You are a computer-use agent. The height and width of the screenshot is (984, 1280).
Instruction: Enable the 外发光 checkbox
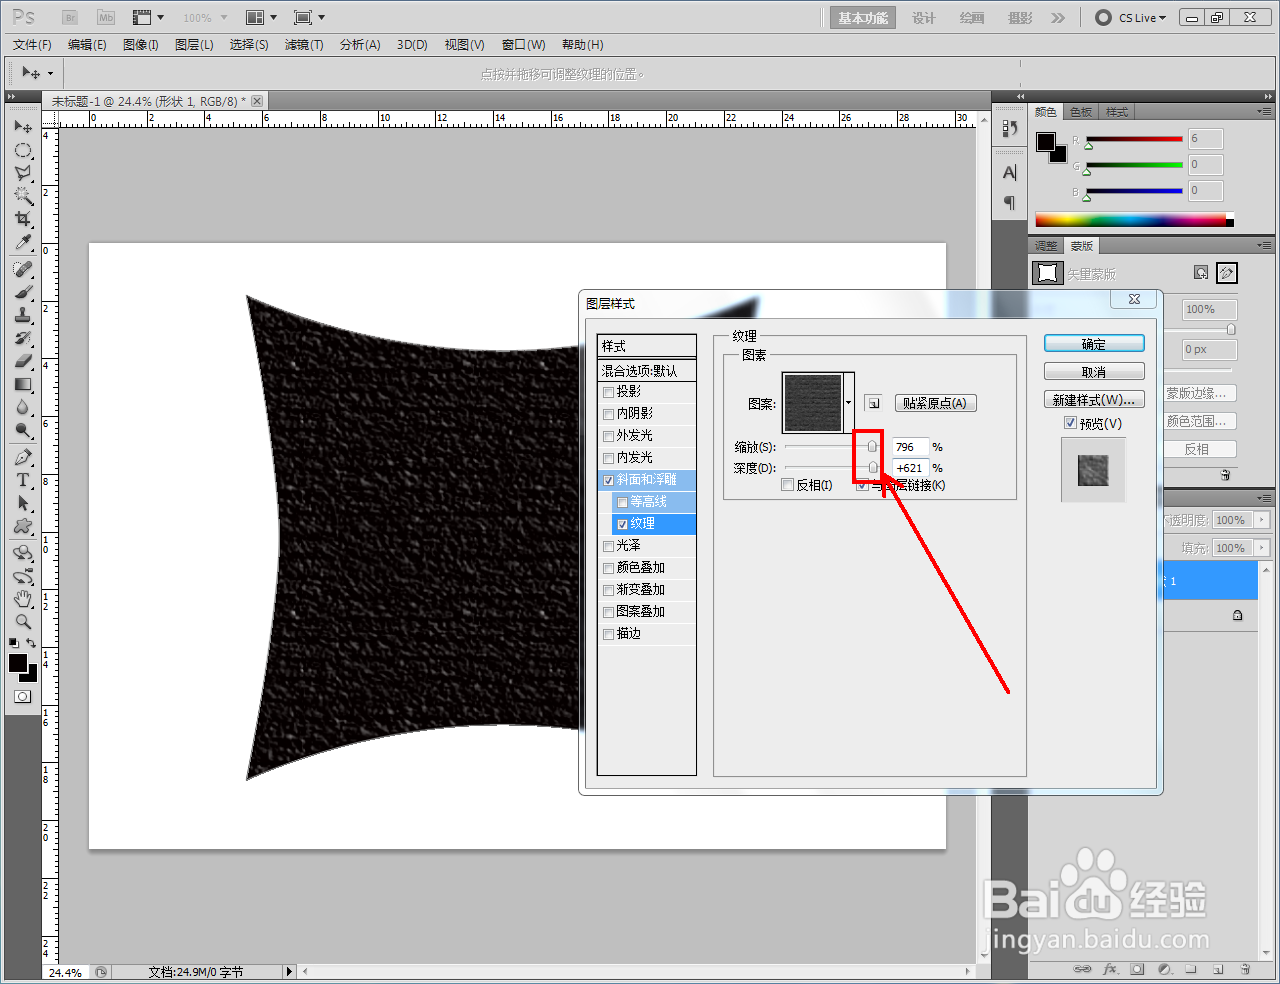pyautogui.click(x=608, y=436)
